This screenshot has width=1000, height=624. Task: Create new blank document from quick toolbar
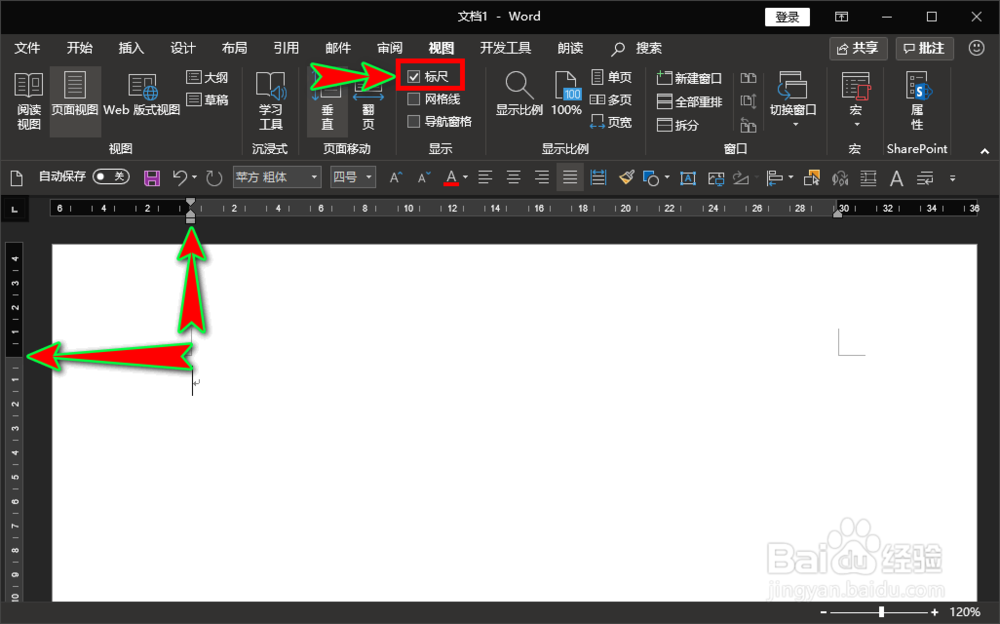[17, 178]
